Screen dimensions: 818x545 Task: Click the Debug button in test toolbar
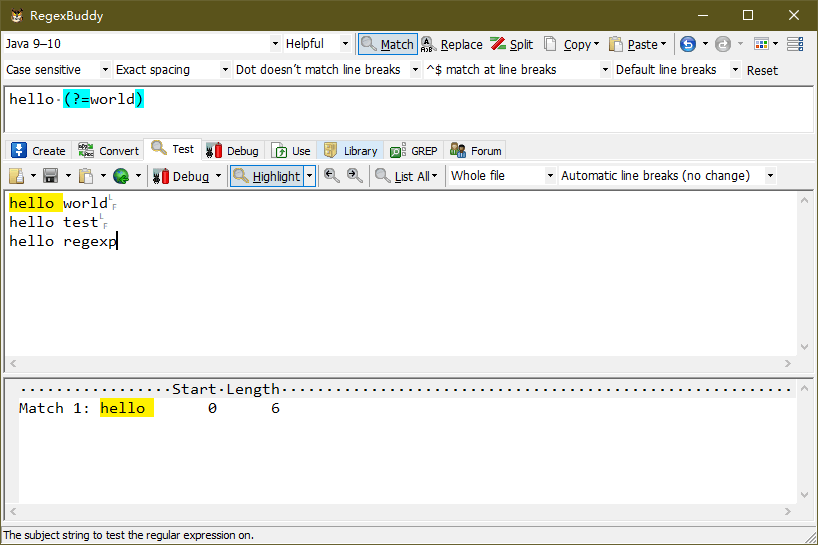(x=182, y=176)
